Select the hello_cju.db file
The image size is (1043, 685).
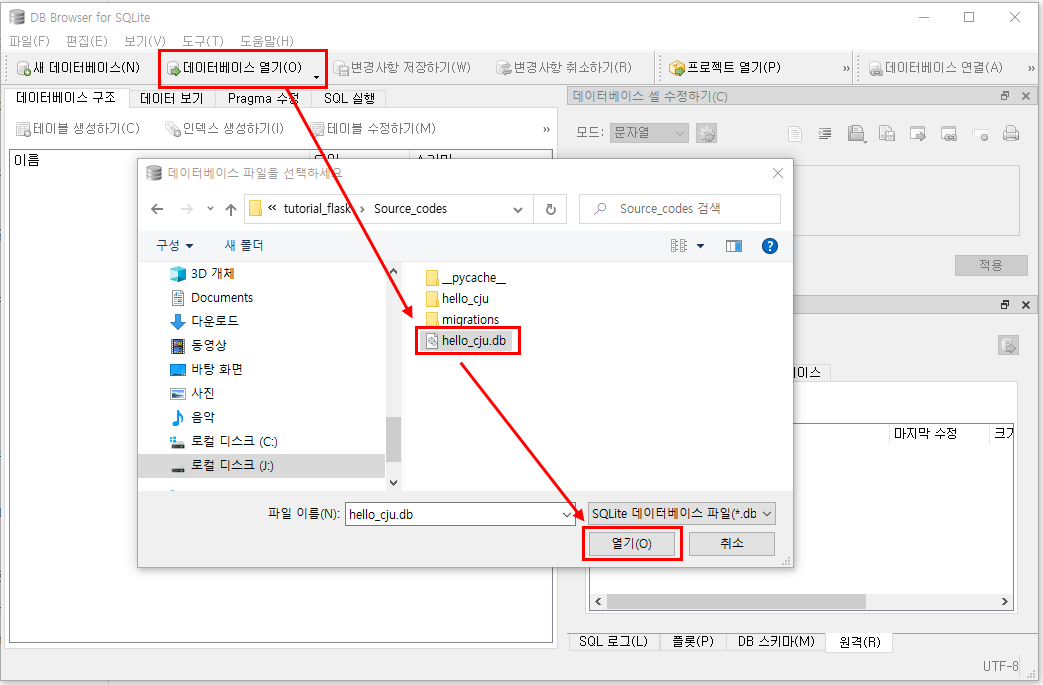[x=466, y=341]
